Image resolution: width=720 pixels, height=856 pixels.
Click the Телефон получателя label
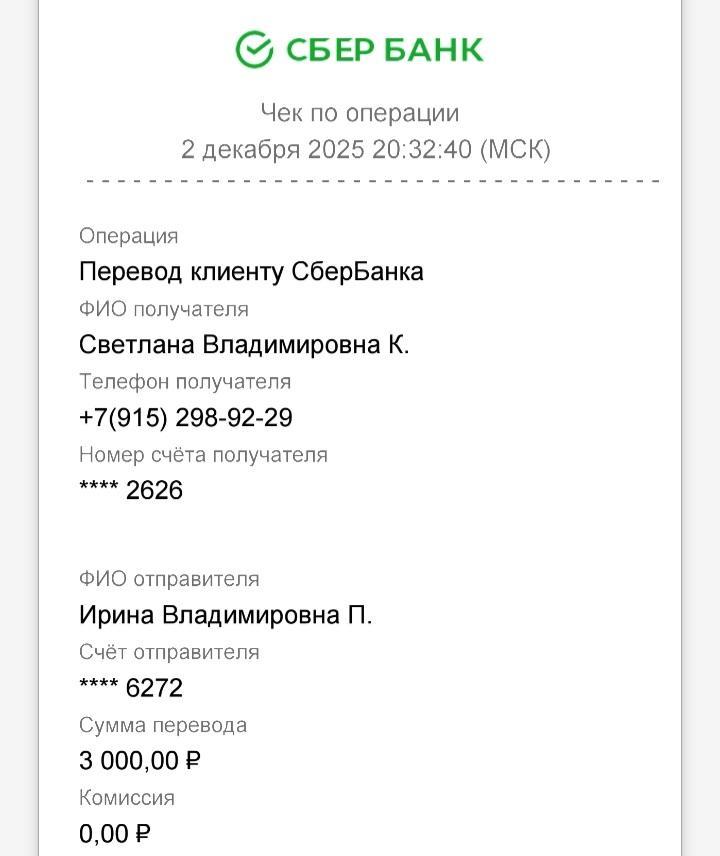[185, 382]
